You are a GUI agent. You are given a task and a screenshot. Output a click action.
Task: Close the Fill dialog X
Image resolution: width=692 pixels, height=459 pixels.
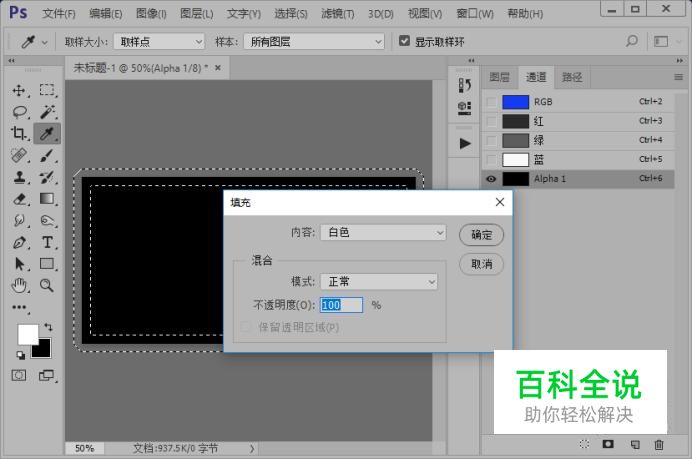click(x=500, y=202)
